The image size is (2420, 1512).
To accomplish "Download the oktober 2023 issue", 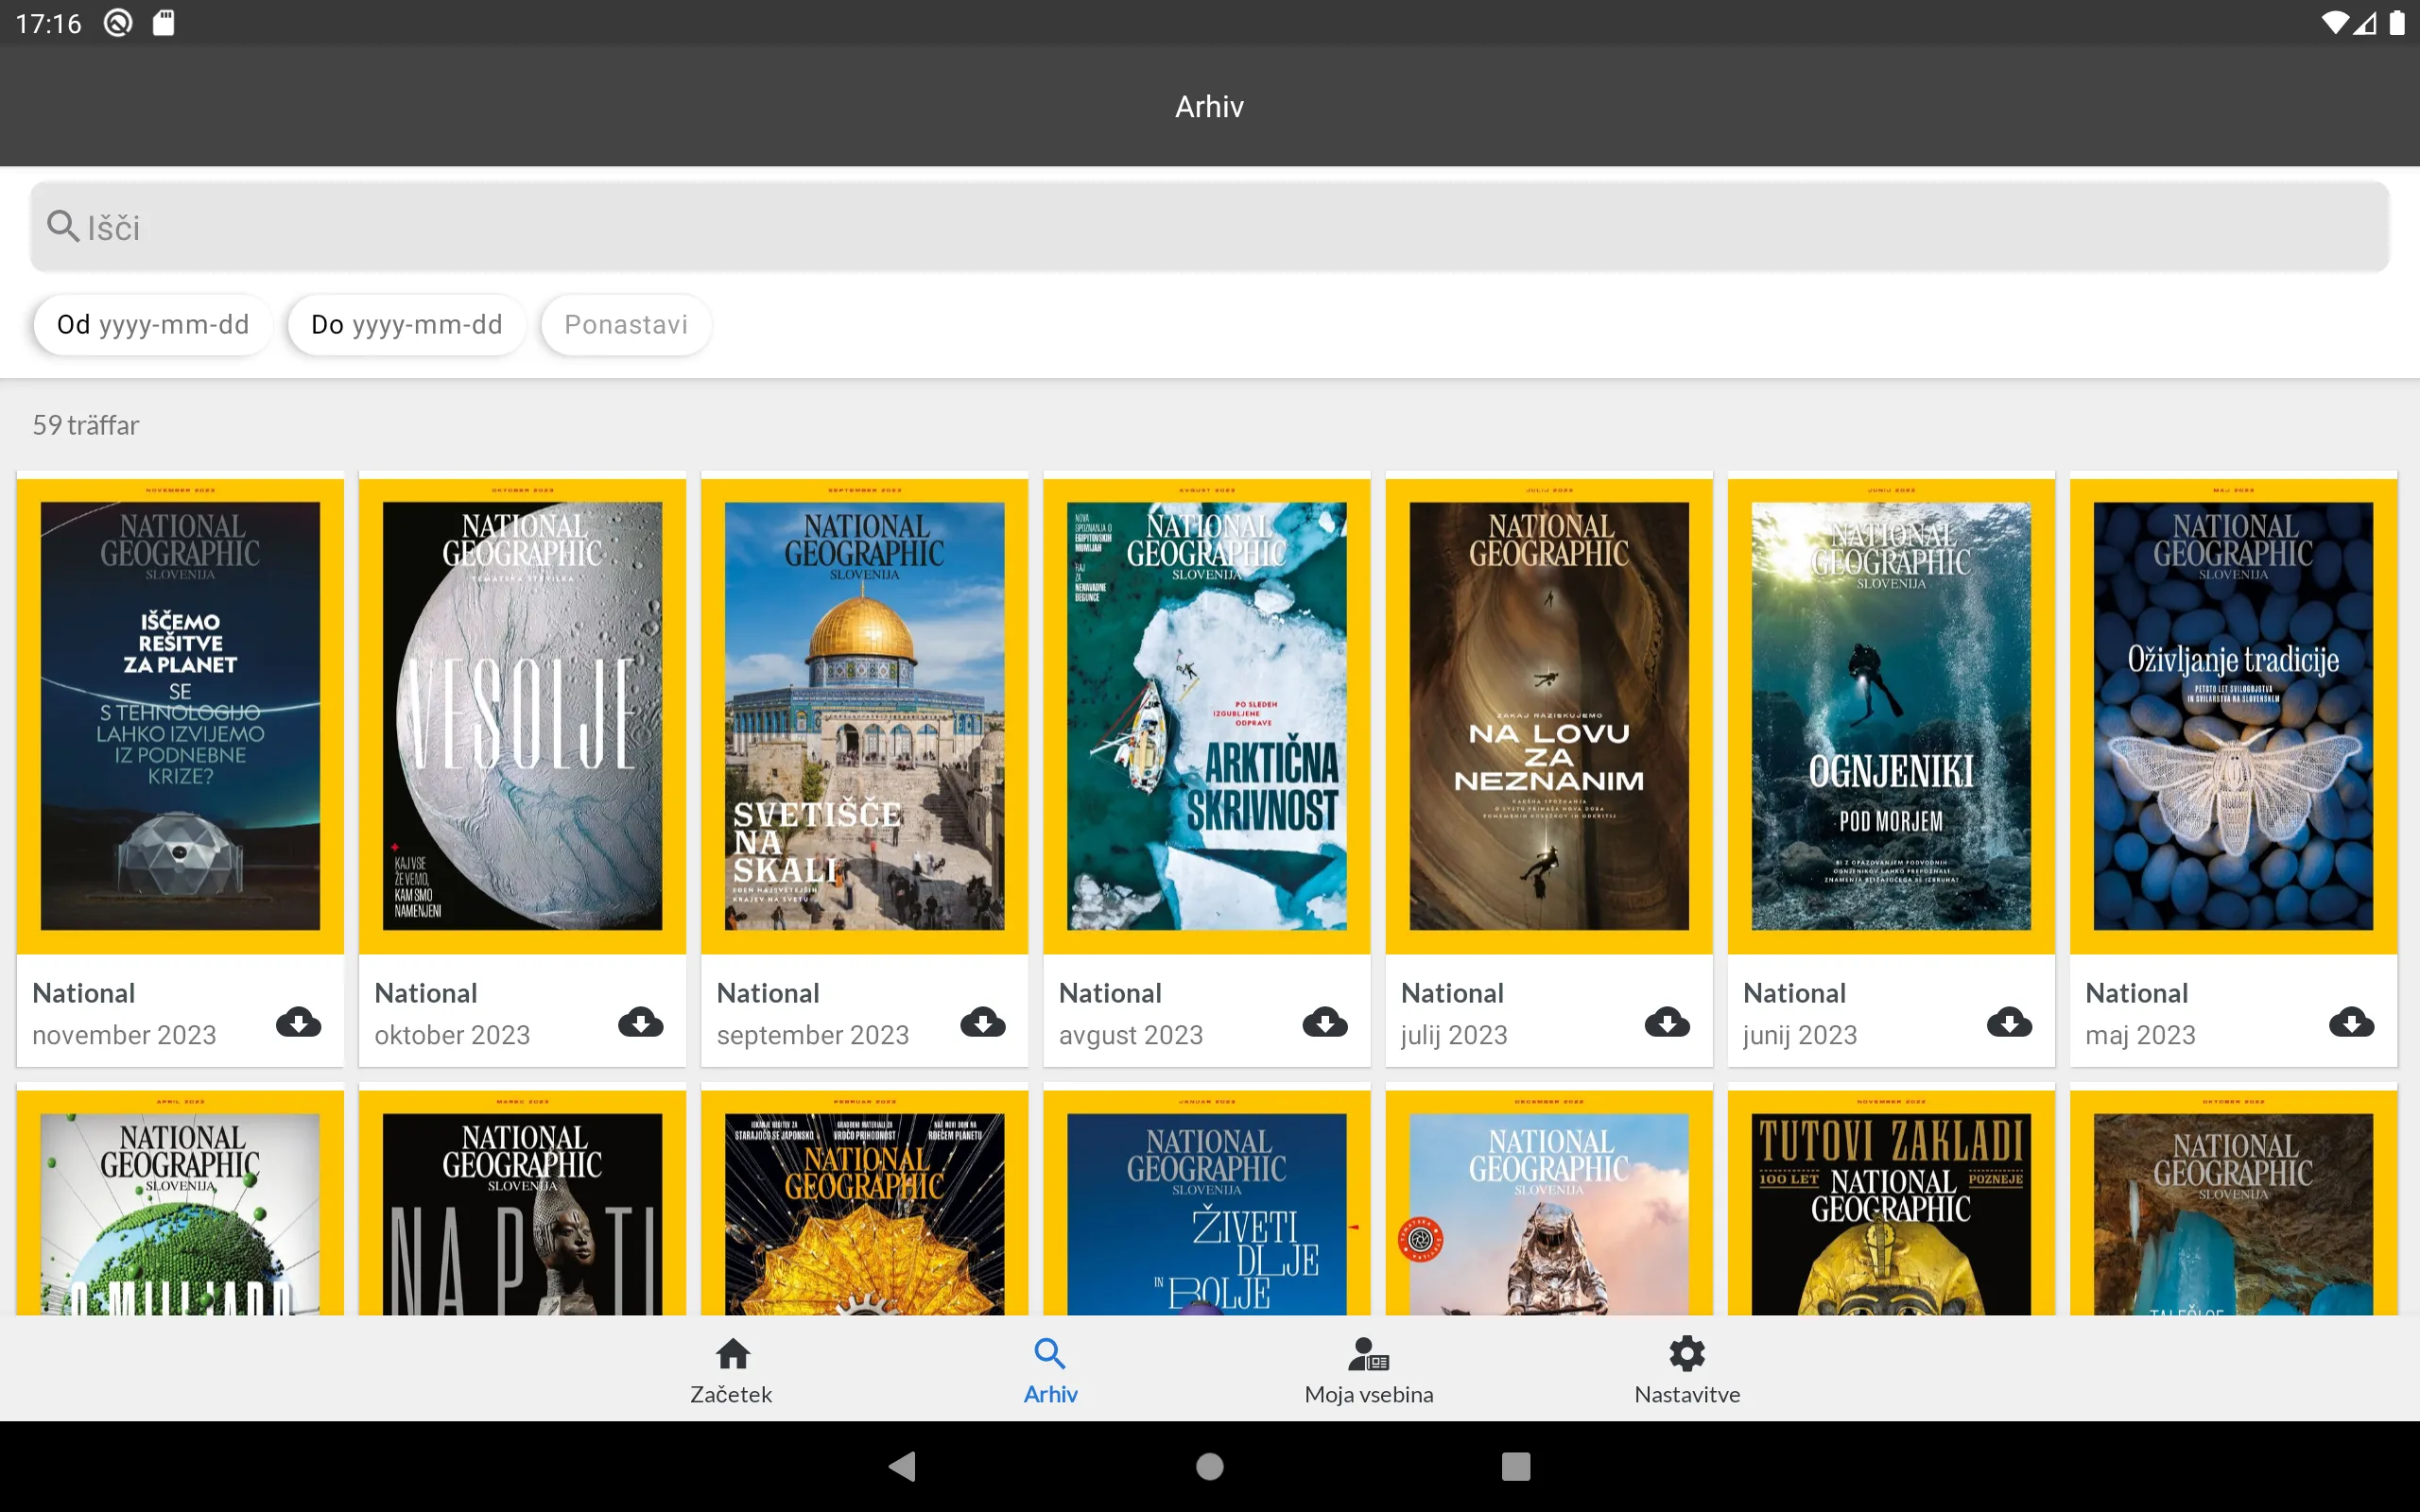I will (x=641, y=1022).
